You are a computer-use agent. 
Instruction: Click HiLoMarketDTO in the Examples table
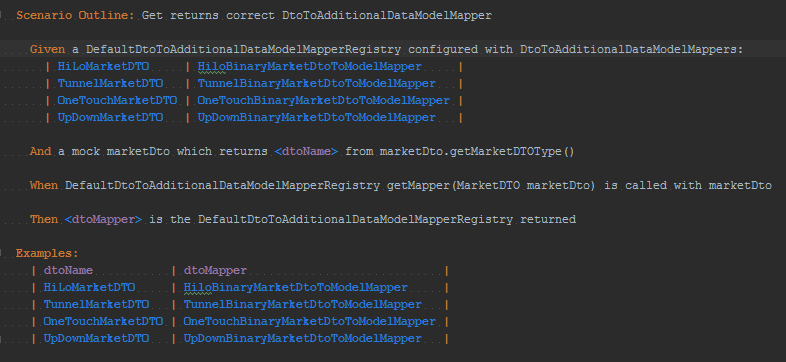pyautogui.click(x=89, y=288)
